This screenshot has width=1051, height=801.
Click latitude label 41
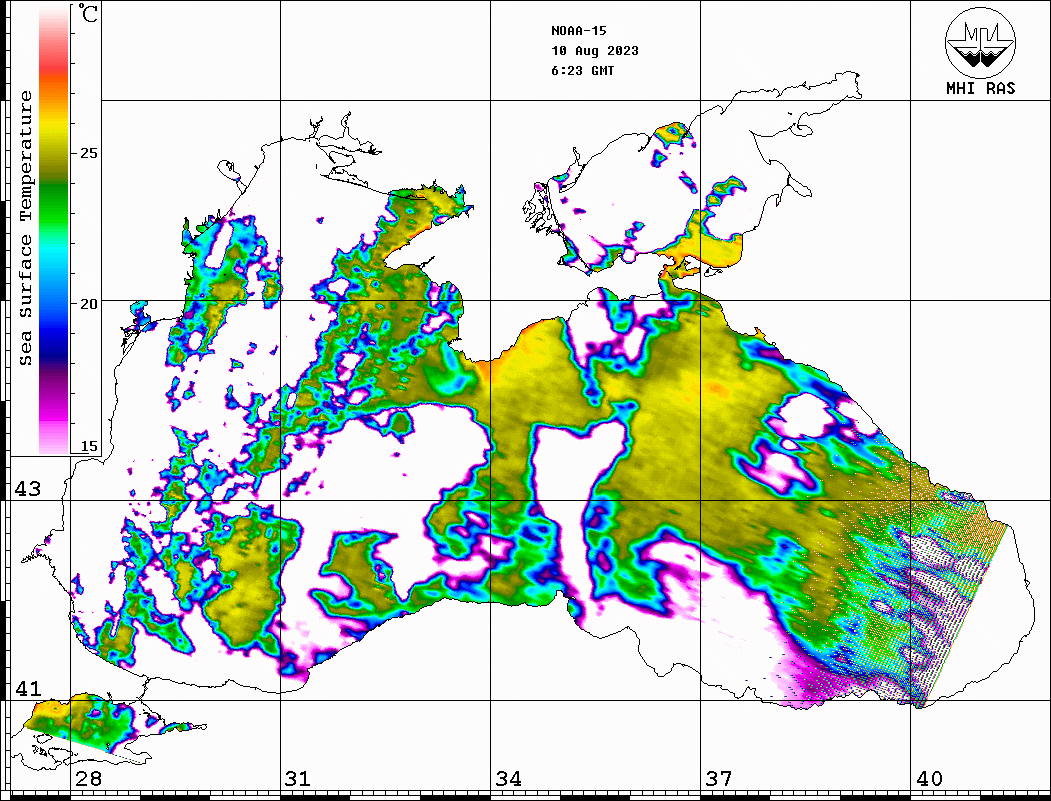(x=28, y=689)
